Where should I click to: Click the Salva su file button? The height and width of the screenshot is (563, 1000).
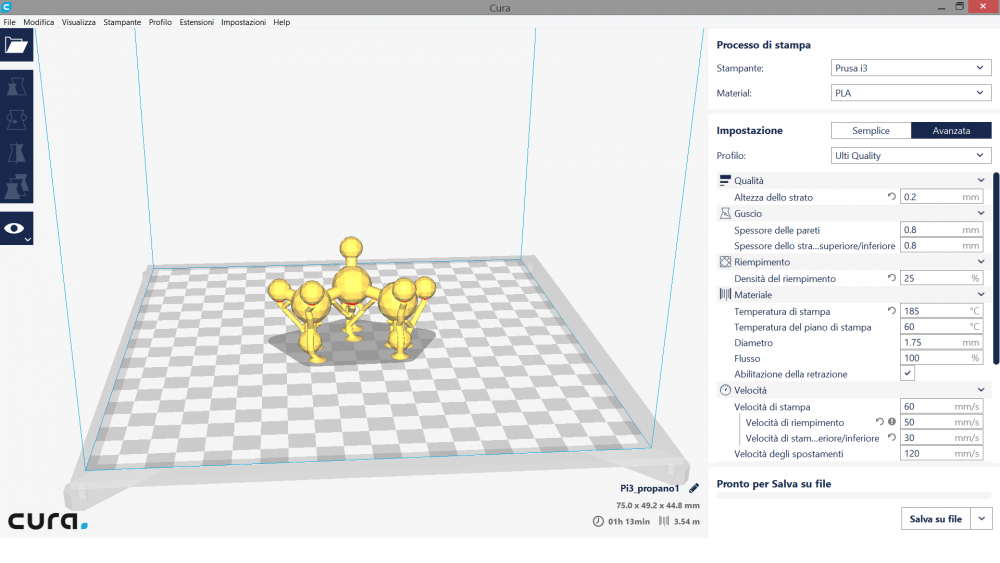[935, 519]
